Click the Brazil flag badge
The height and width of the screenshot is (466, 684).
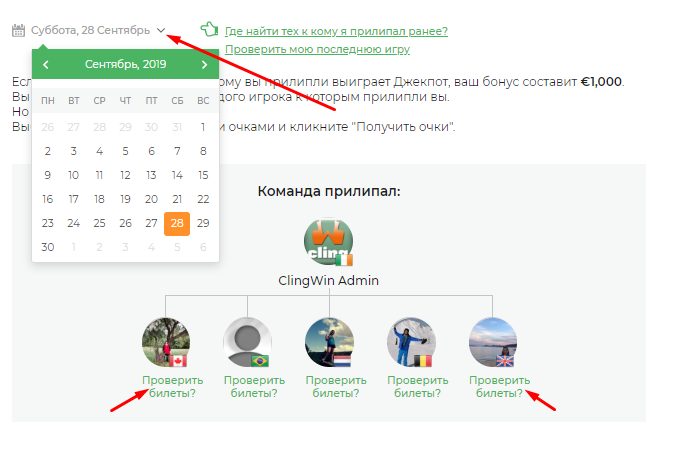pos(260,361)
